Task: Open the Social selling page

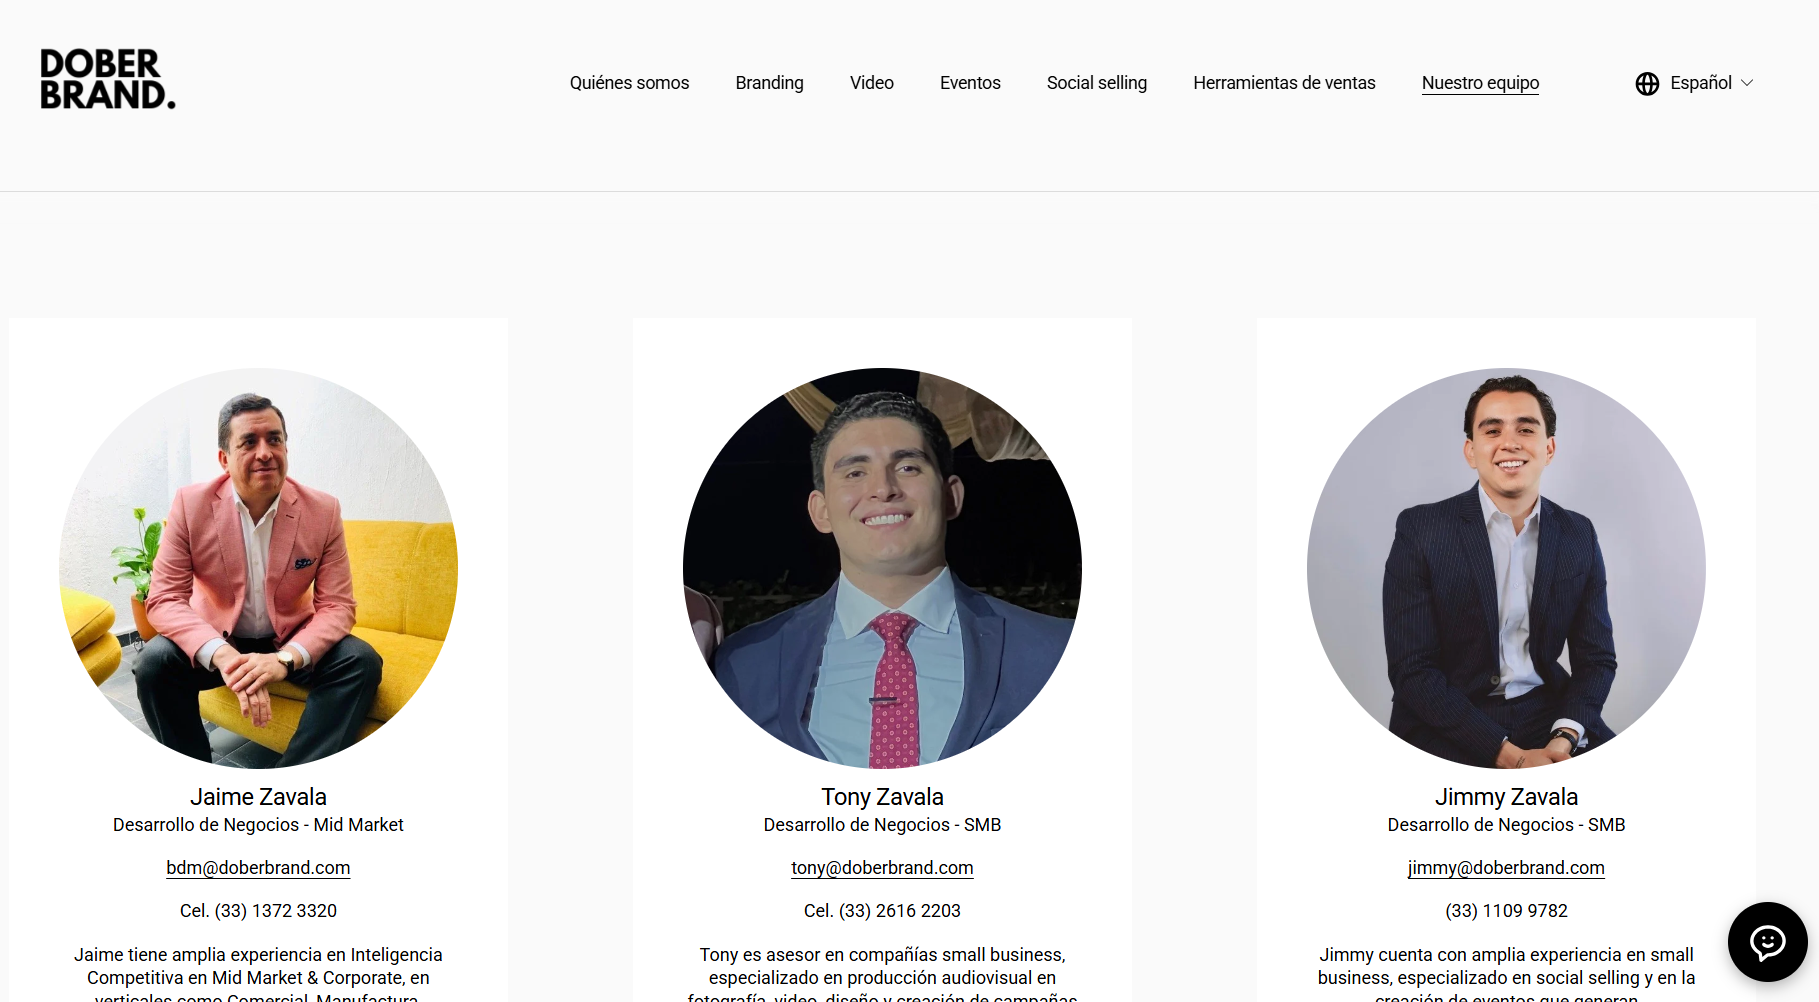Action: coord(1097,83)
